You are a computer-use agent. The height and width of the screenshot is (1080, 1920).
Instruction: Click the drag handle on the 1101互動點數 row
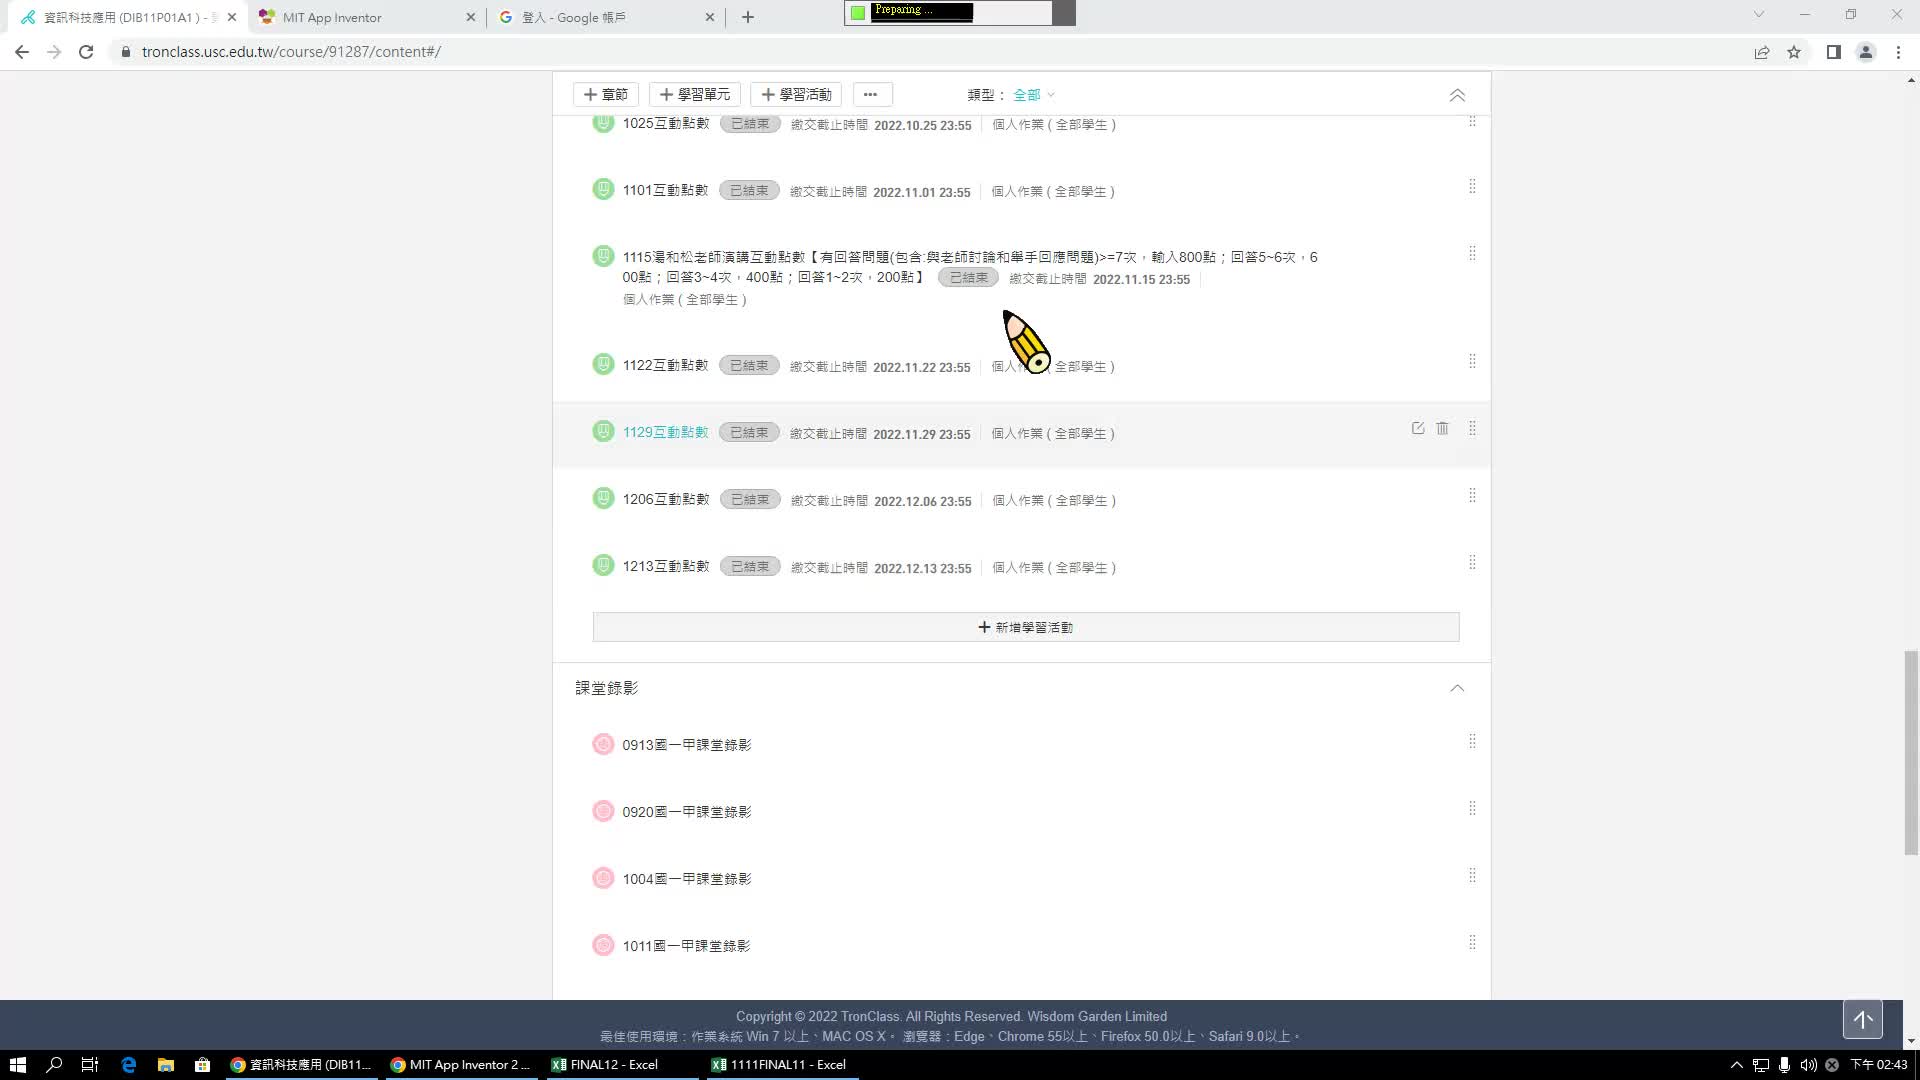(1472, 187)
